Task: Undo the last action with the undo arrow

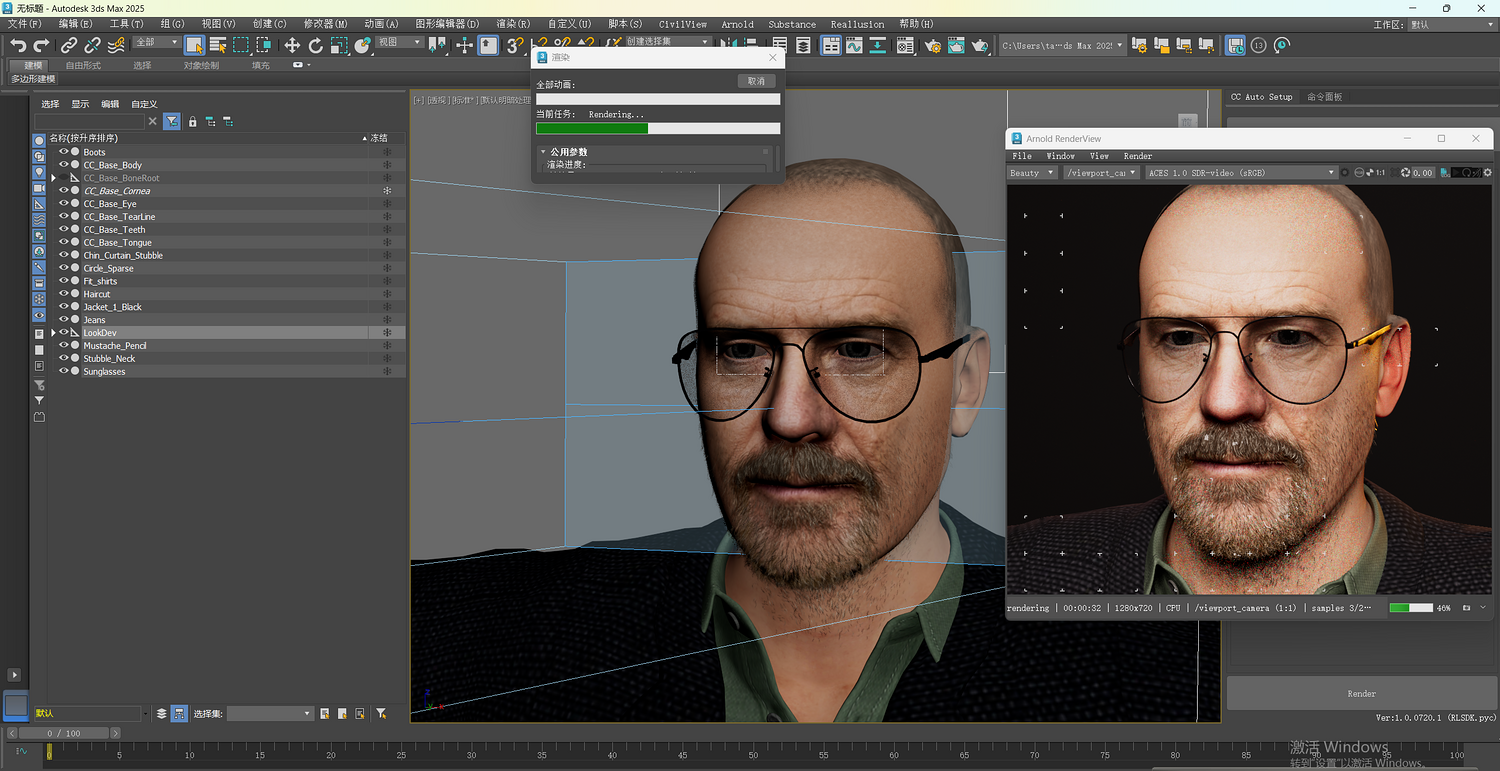Action: [x=18, y=45]
